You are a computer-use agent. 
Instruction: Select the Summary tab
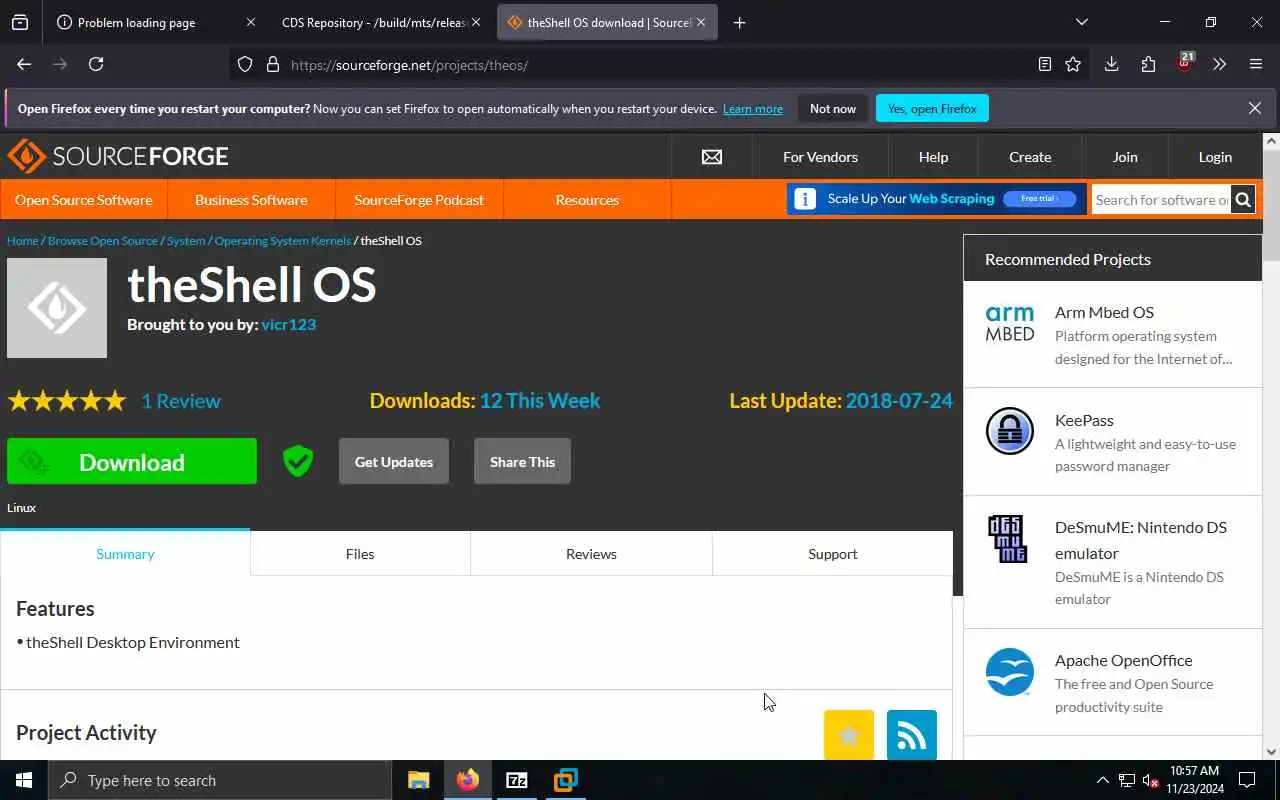click(x=125, y=553)
